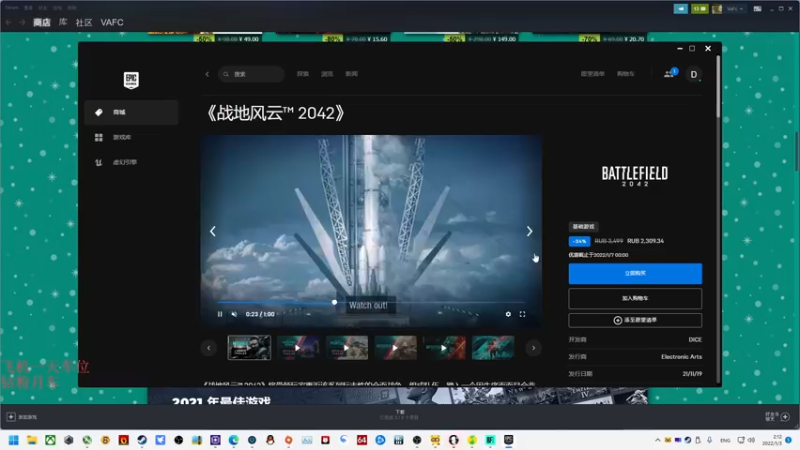
Task: Open the Library (游戏库) sidebar section
Action: point(131,137)
